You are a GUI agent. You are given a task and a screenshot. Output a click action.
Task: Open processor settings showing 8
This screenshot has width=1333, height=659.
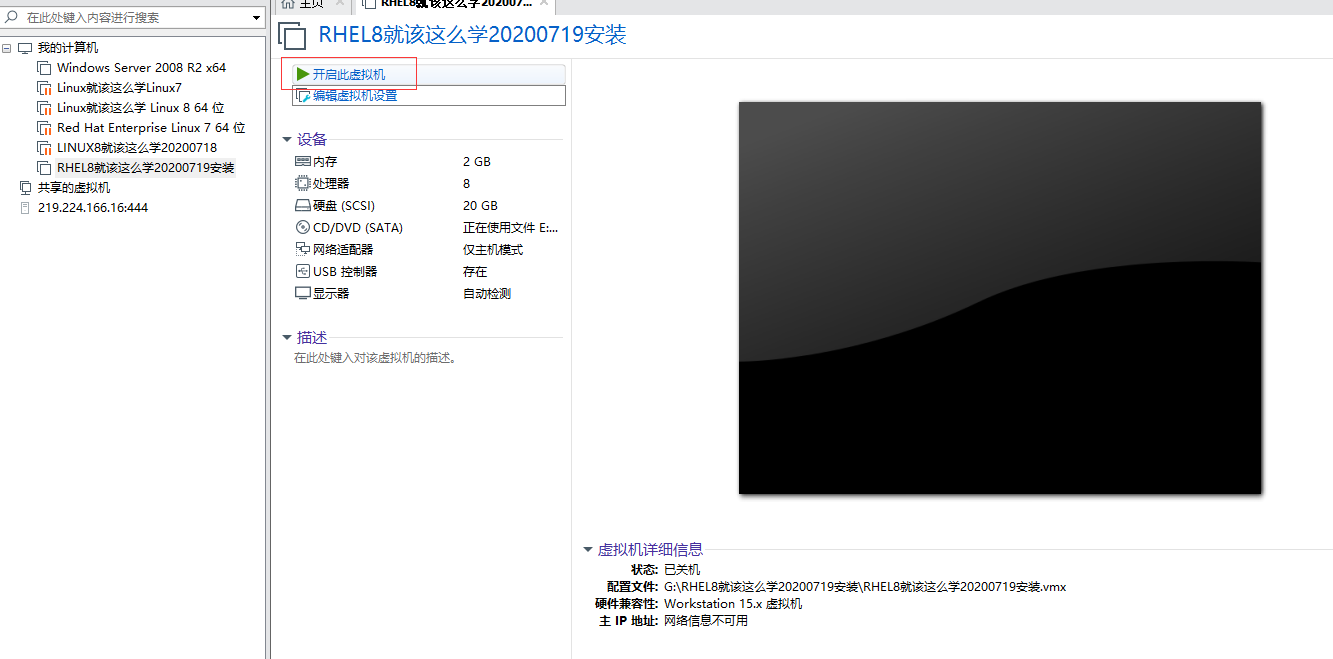click(x=467, y=183)
